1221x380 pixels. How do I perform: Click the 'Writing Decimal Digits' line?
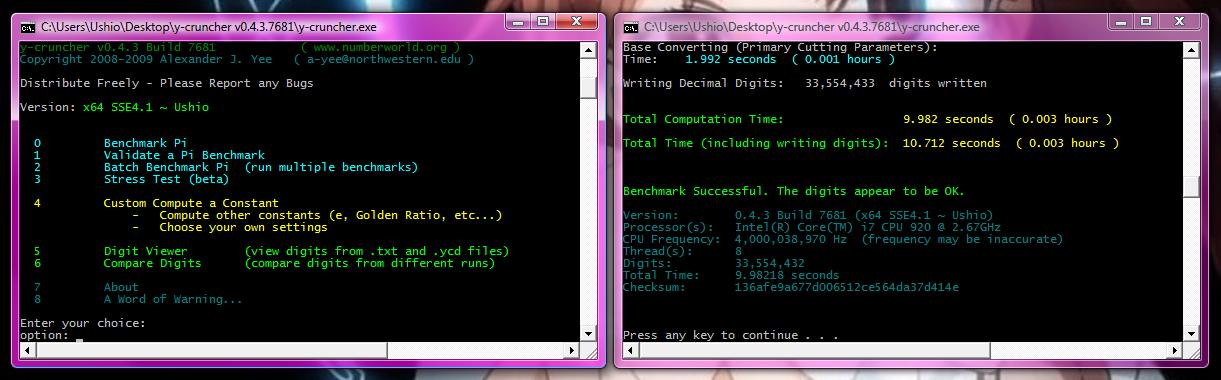(x=805, y=83)
